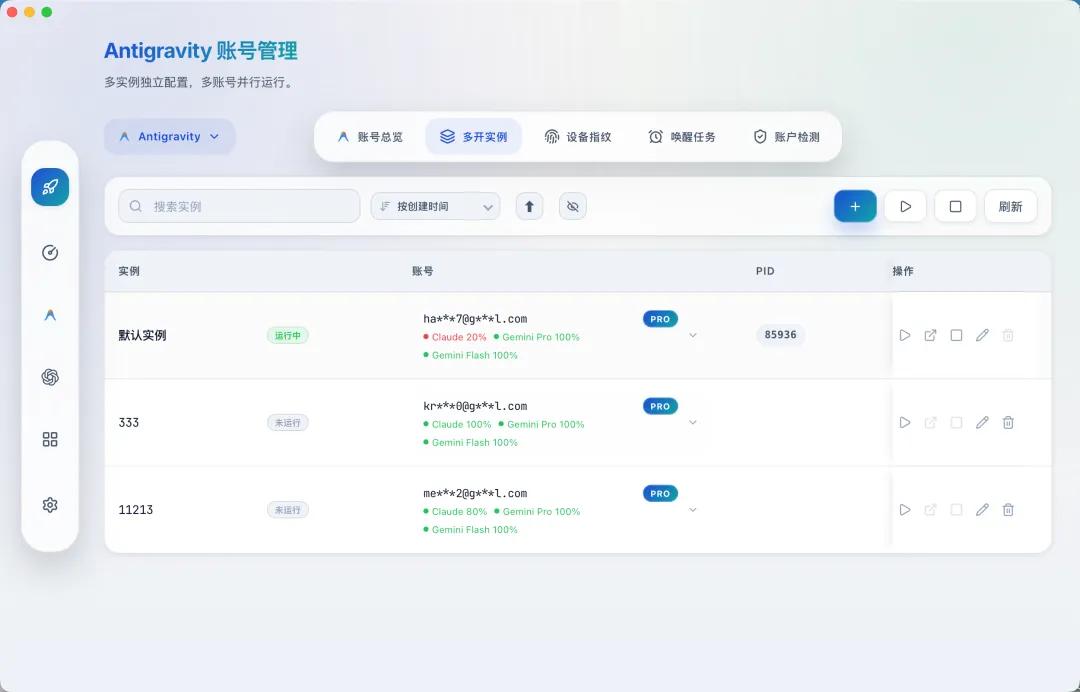Screen dimensions: 1080x692
Task: Click the 333 instance name
Action: click(x=129, y=423)
